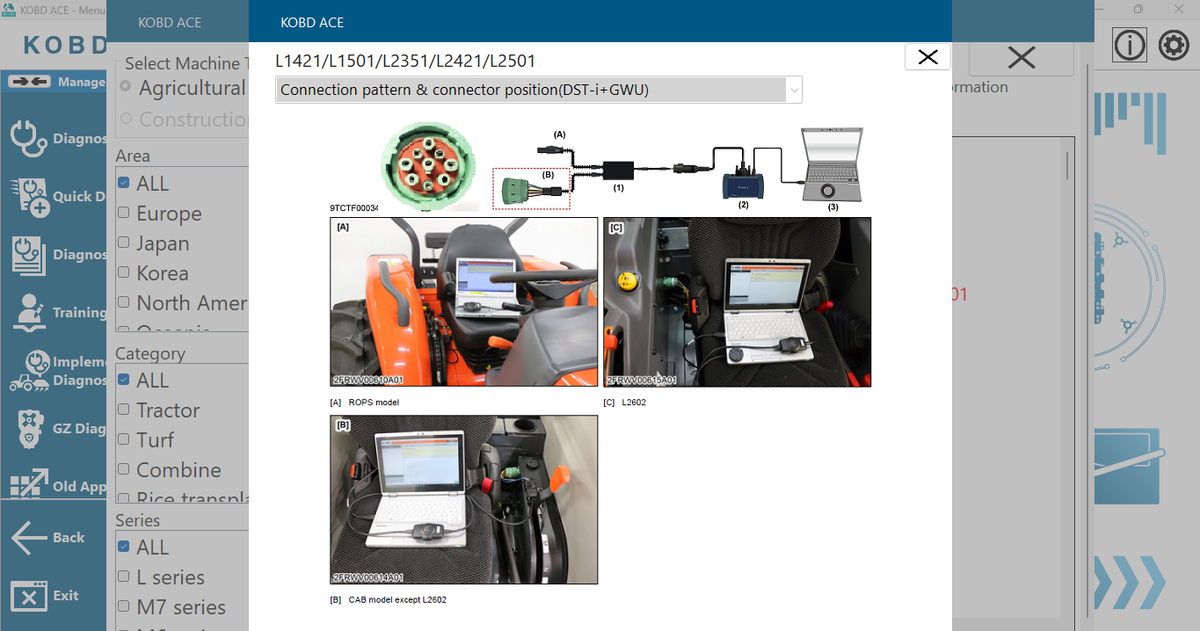Open the Training icon in the sidebar
The image size is (1200, 631).
tap(29, 312)
